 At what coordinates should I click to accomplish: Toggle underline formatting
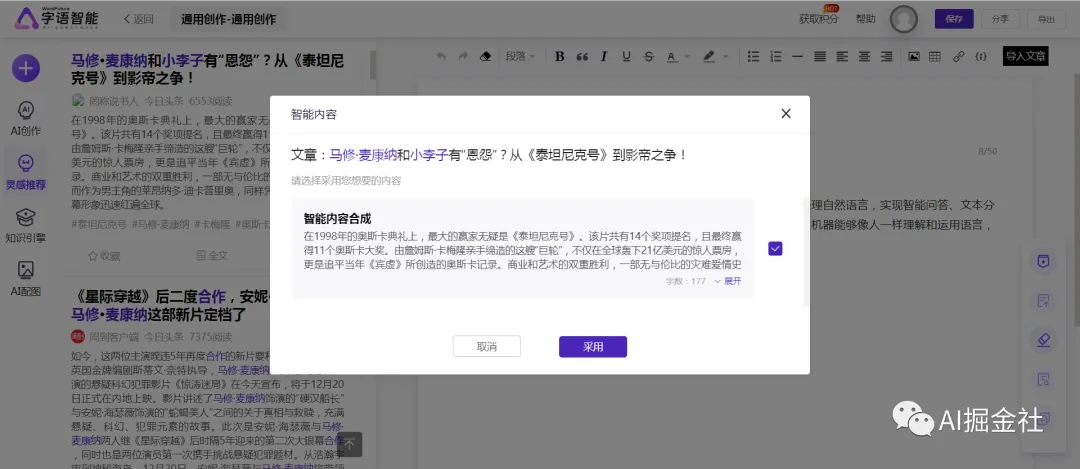coord(626,56)
